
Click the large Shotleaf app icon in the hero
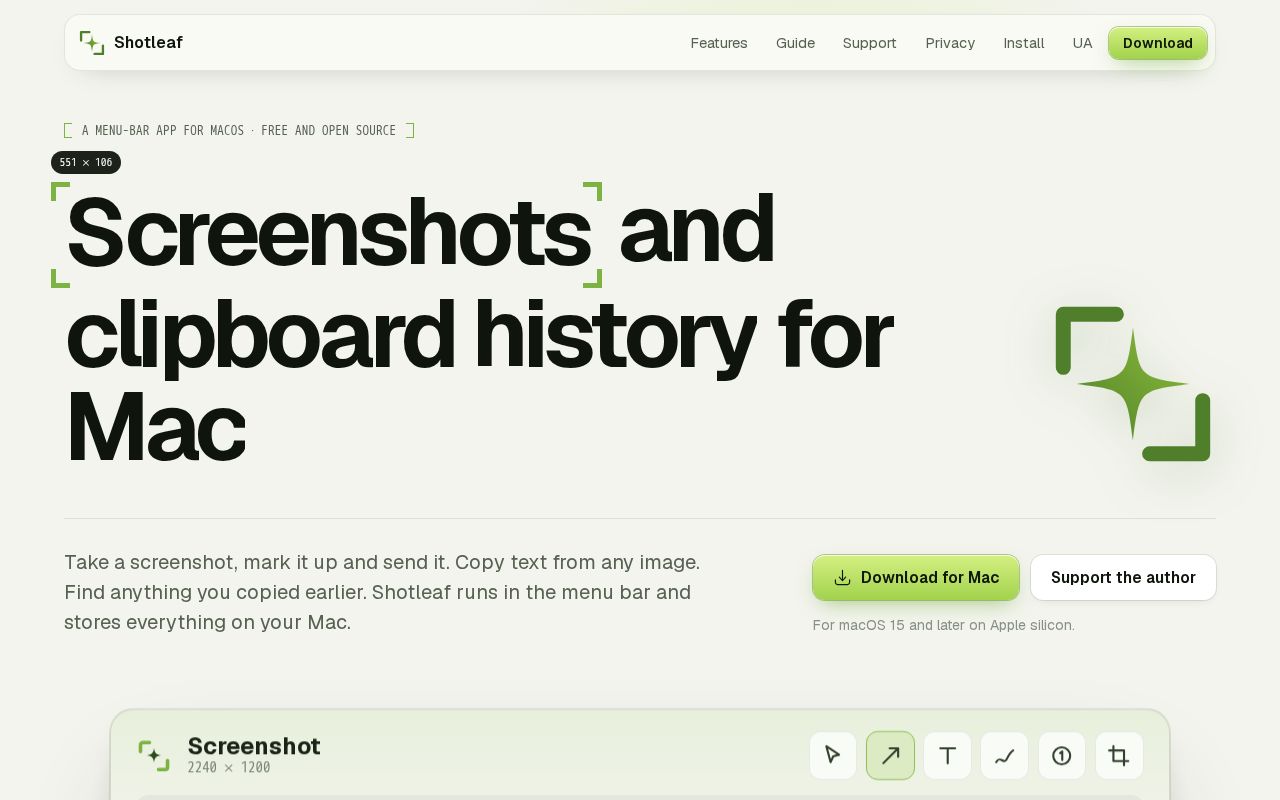pyautogui.click(x=1133, y=384)
